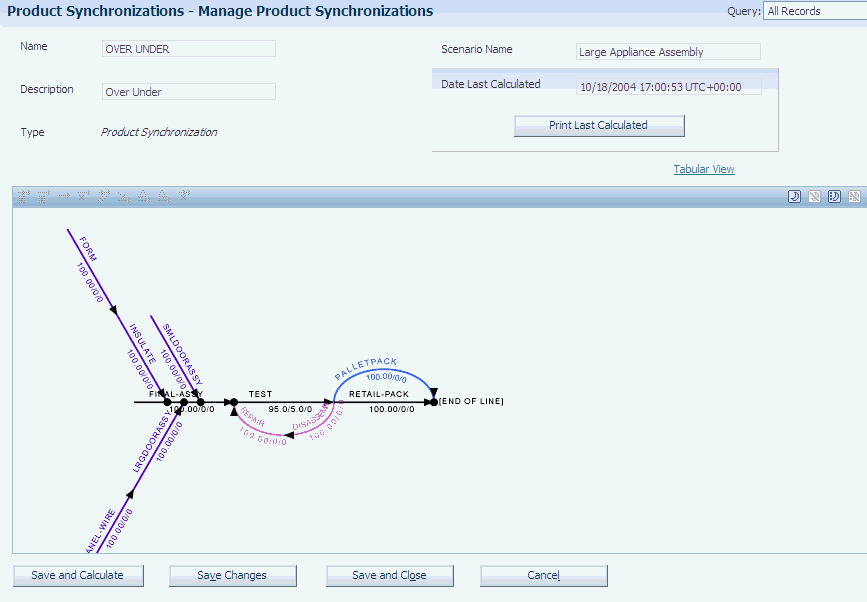Click the 100.00/0/0 value under PALLETPACK
This screenshot has height=602, width=867.
tap(387, 378)
